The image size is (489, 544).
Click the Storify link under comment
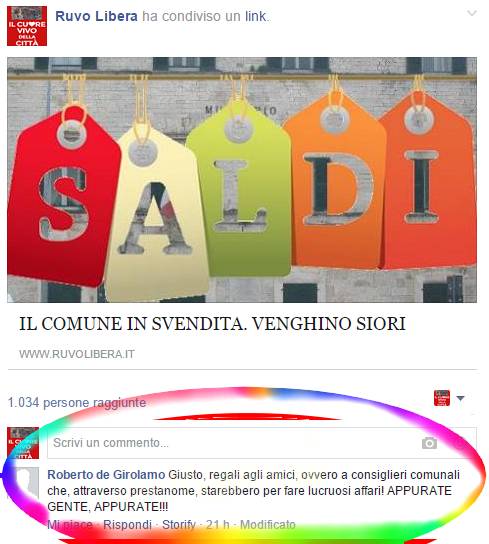pyautogui.click(x=179, y=525)
